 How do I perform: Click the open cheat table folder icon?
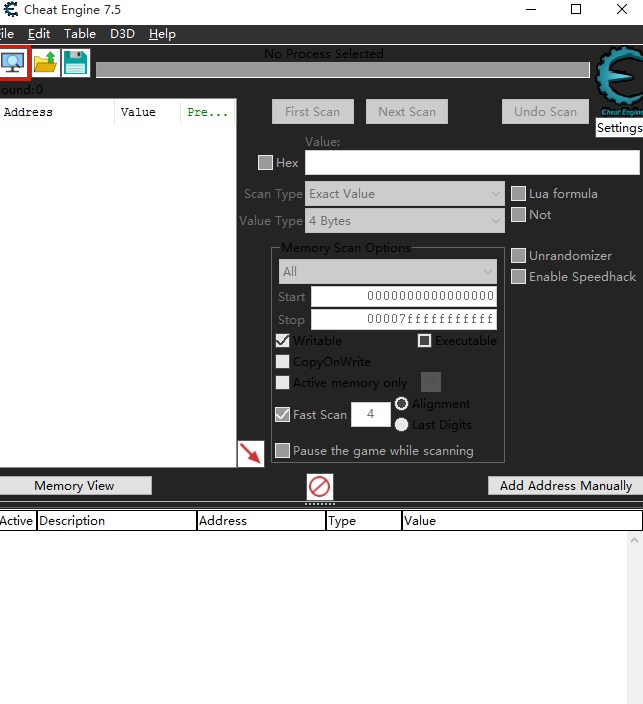pos(45,63)
